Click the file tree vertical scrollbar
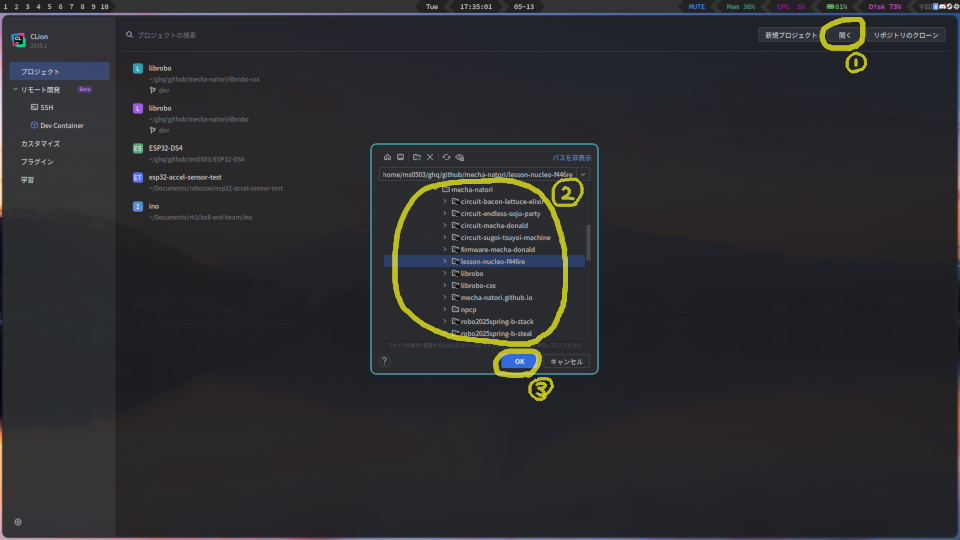The width and height of the screenshot is (960, 540). pos(588,242)
